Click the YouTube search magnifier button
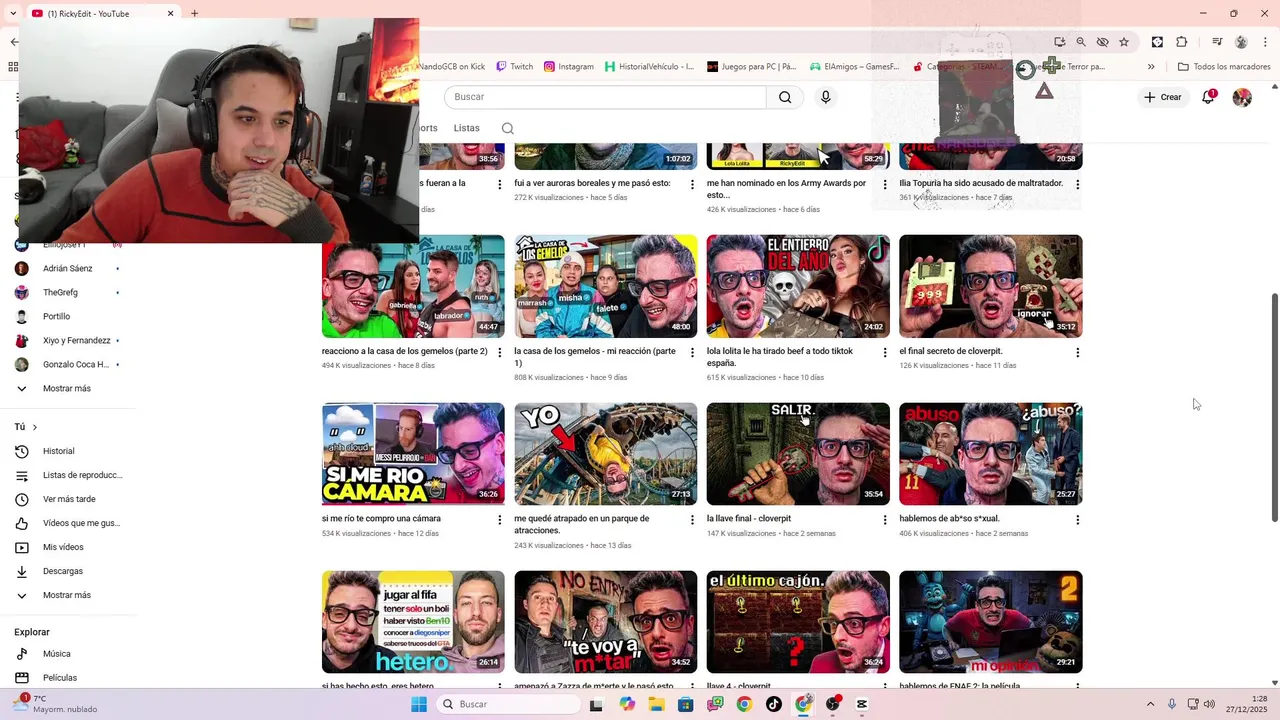The width and height of the screenshot is (1280, 720). (x=785, y=97)
